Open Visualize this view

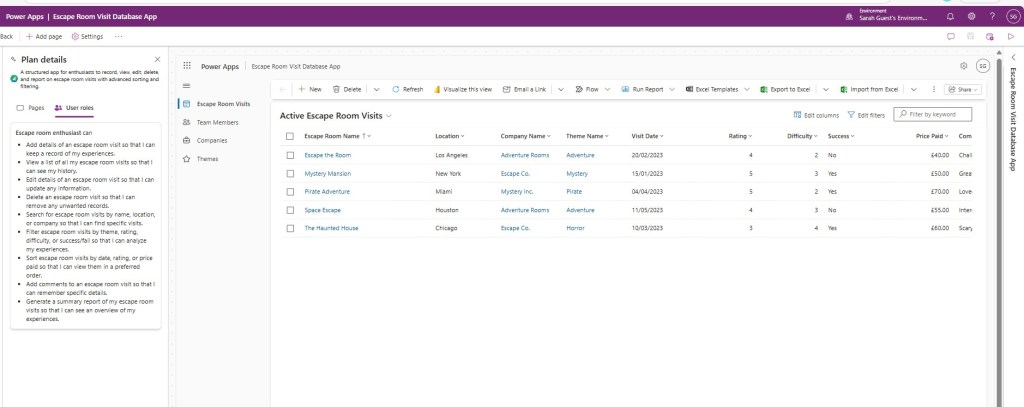pyautogui.click(x=437, y=89)
